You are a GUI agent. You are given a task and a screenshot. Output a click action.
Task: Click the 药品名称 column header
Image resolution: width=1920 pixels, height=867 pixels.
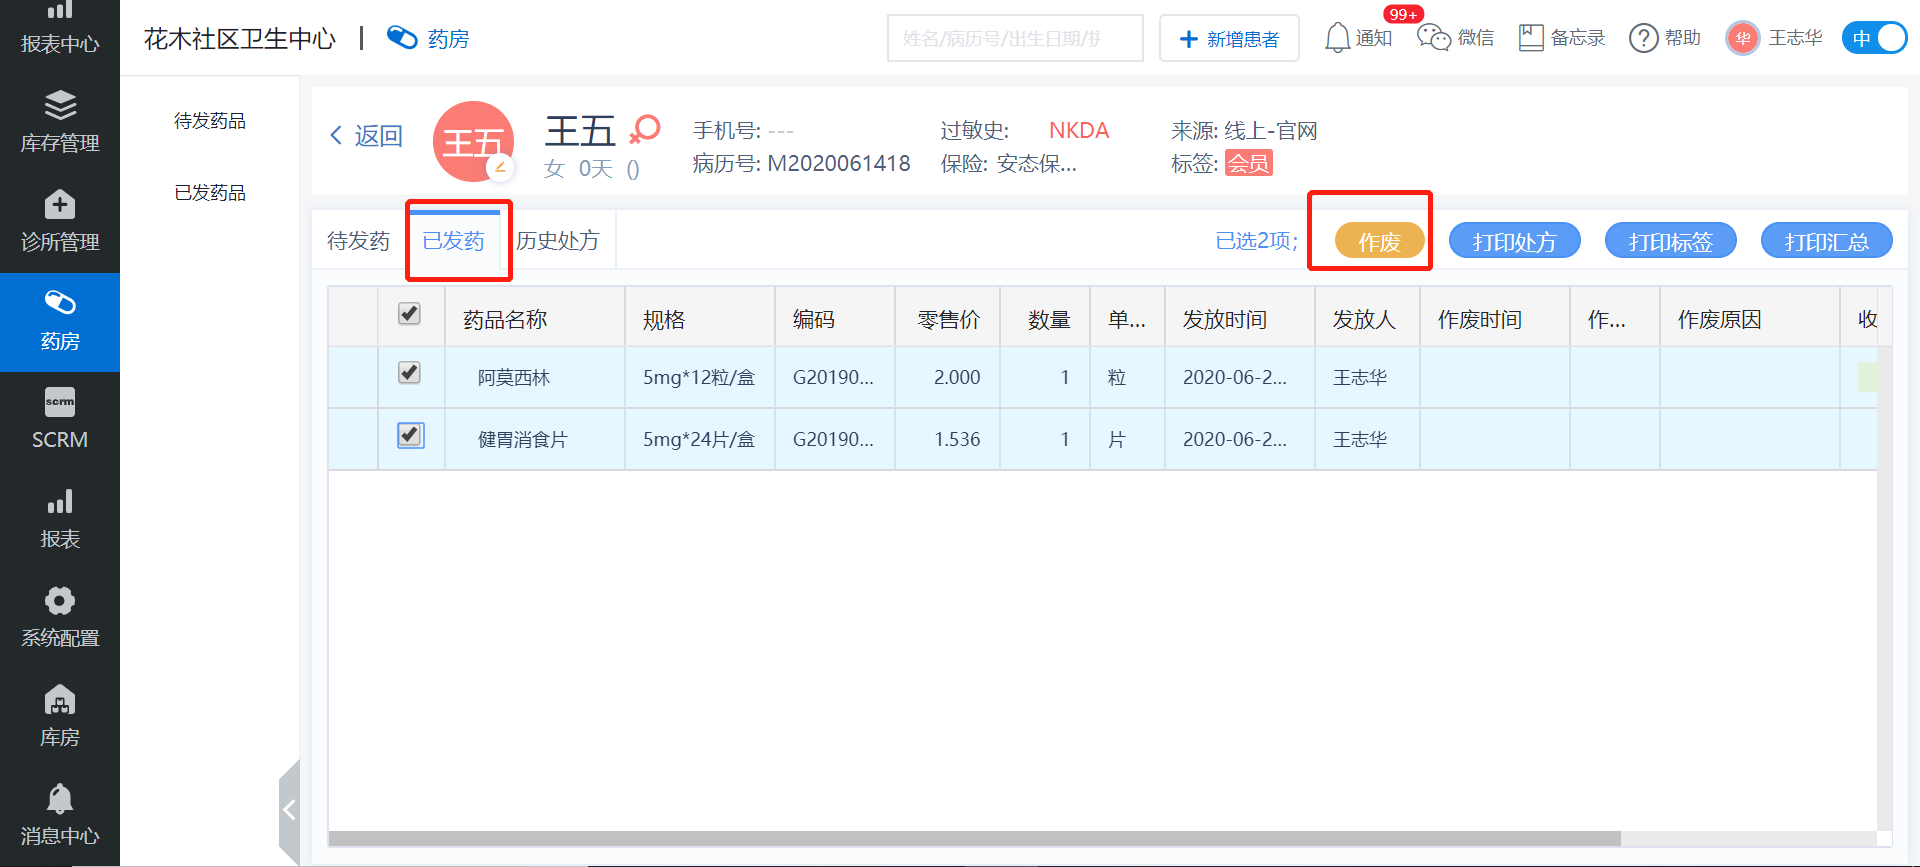(x=535, y=319)
